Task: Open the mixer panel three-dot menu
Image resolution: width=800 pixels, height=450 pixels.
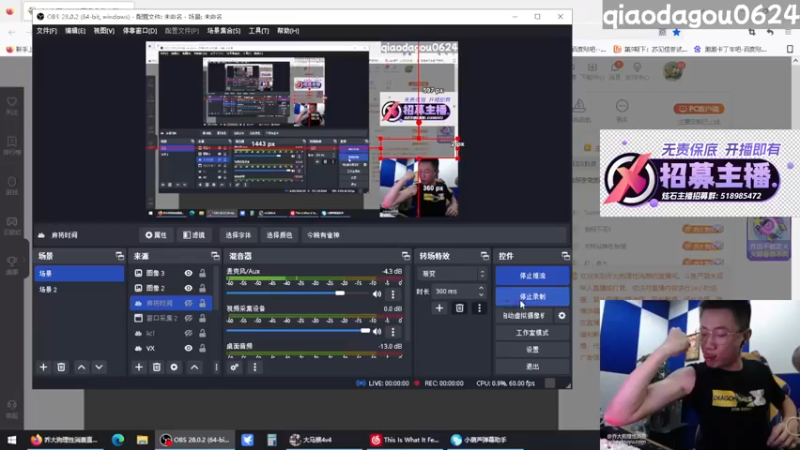Action: point(255,367)
